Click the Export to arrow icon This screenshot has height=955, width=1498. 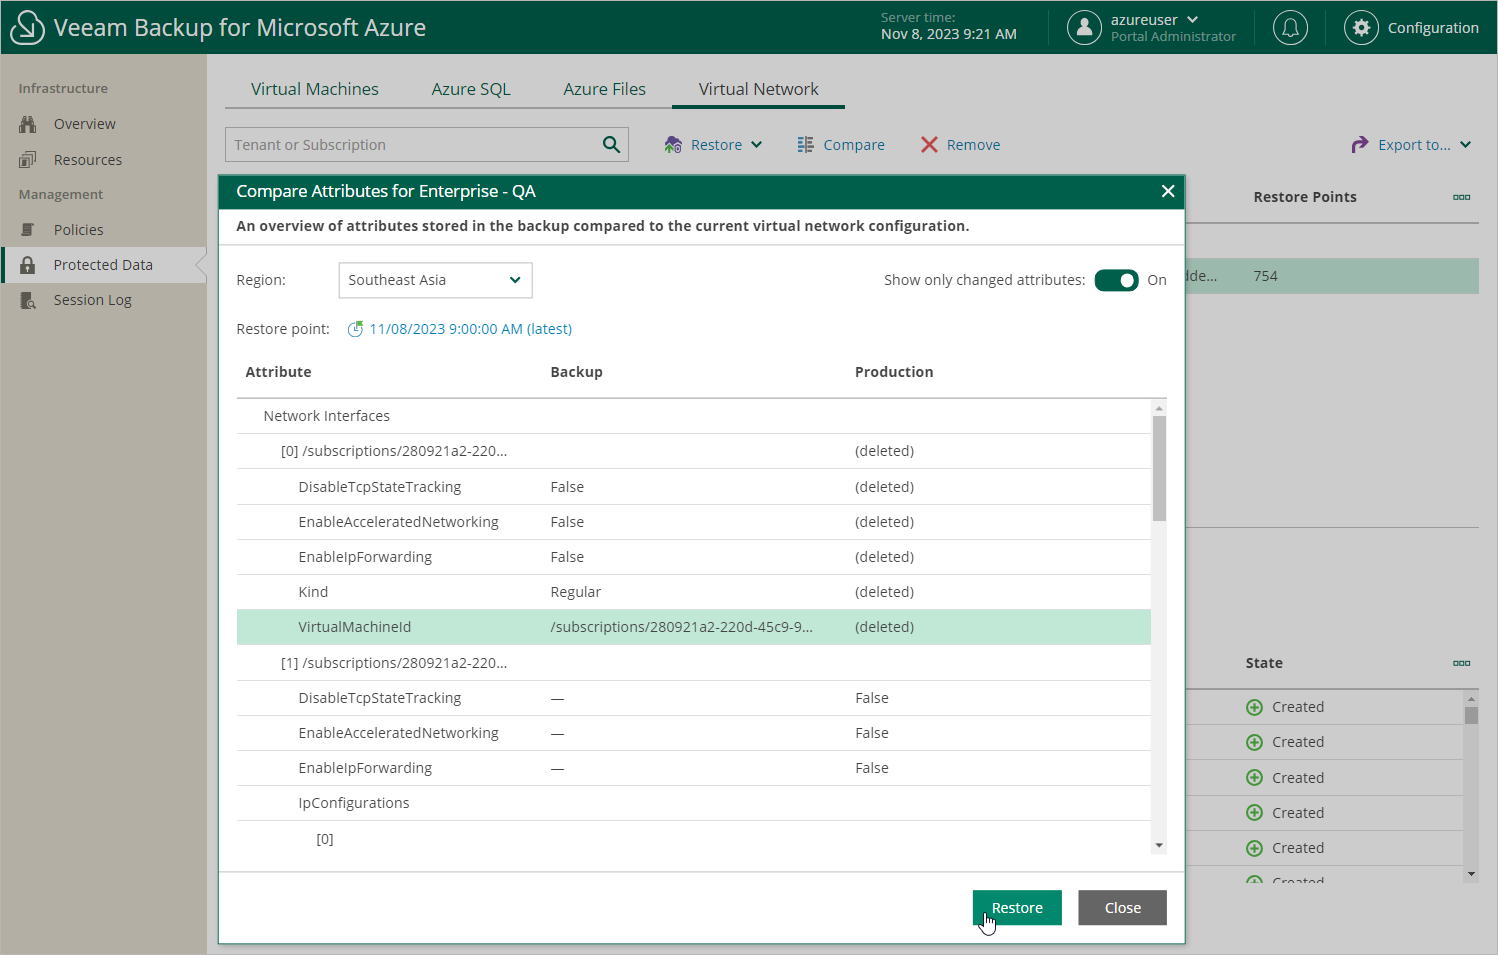click(x=1360, y=145)
